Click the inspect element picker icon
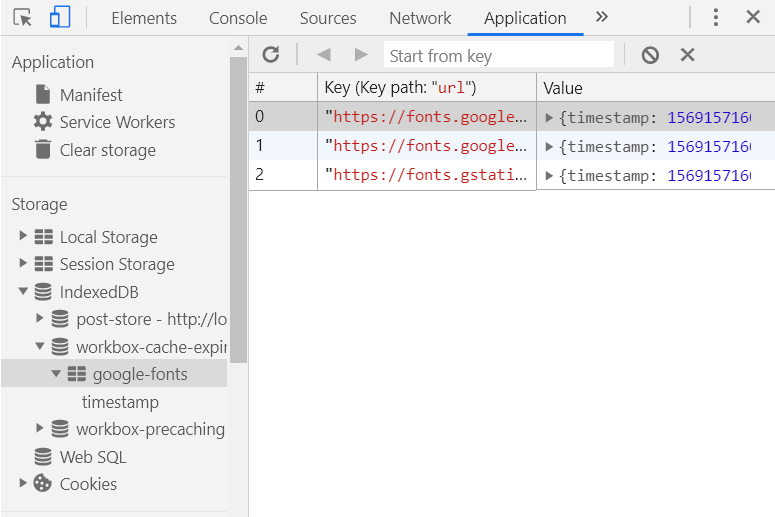 (22, 17)
